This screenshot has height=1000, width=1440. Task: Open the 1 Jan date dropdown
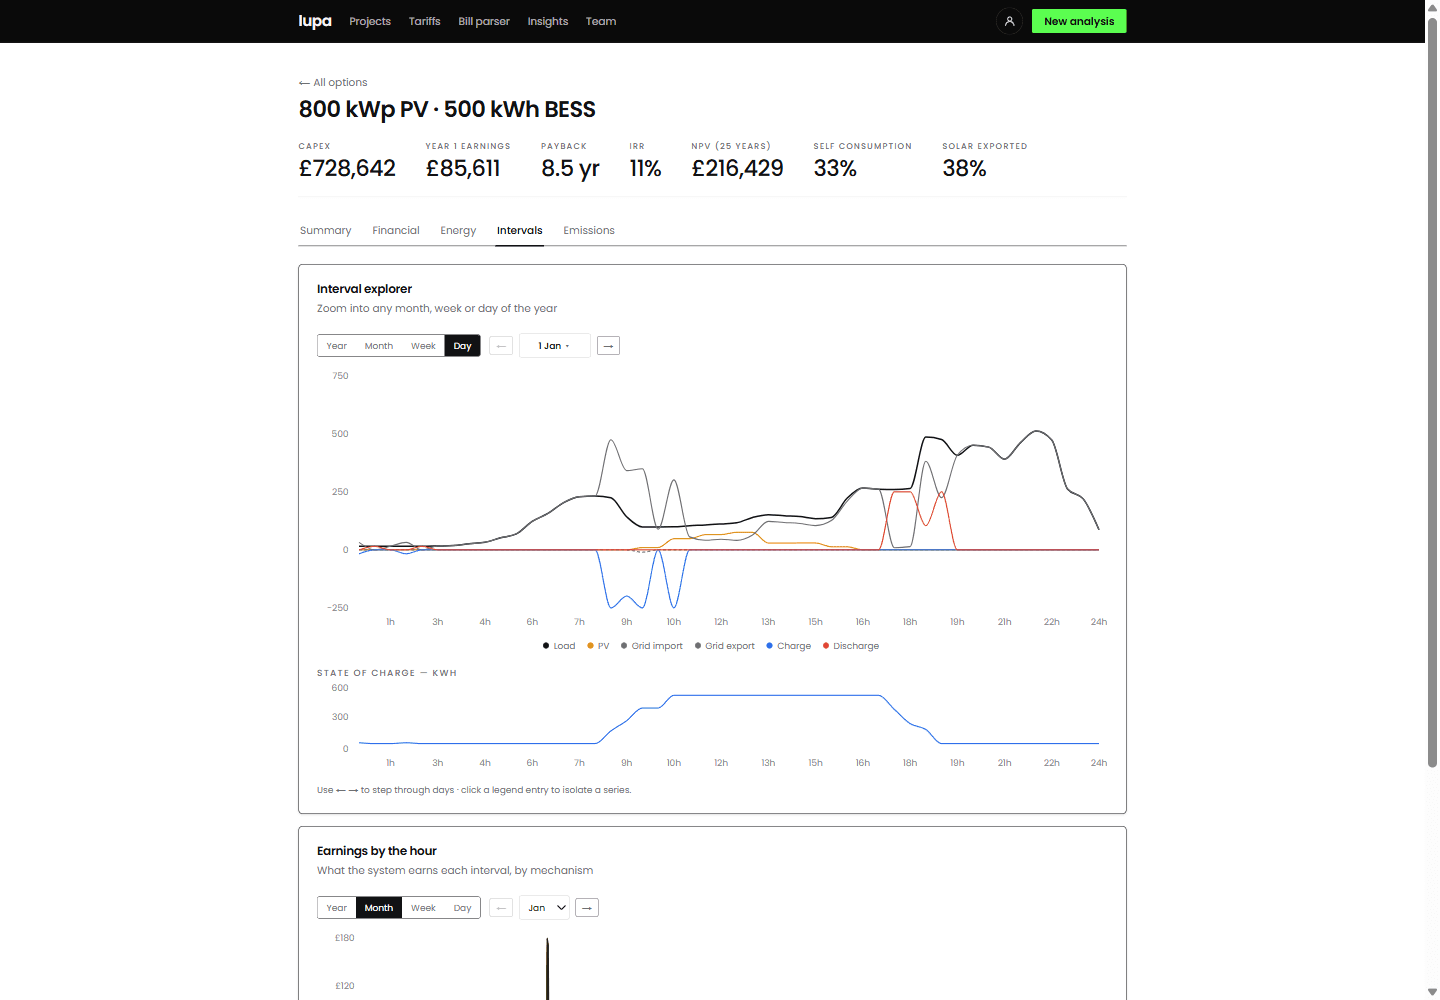coord(555,346)
